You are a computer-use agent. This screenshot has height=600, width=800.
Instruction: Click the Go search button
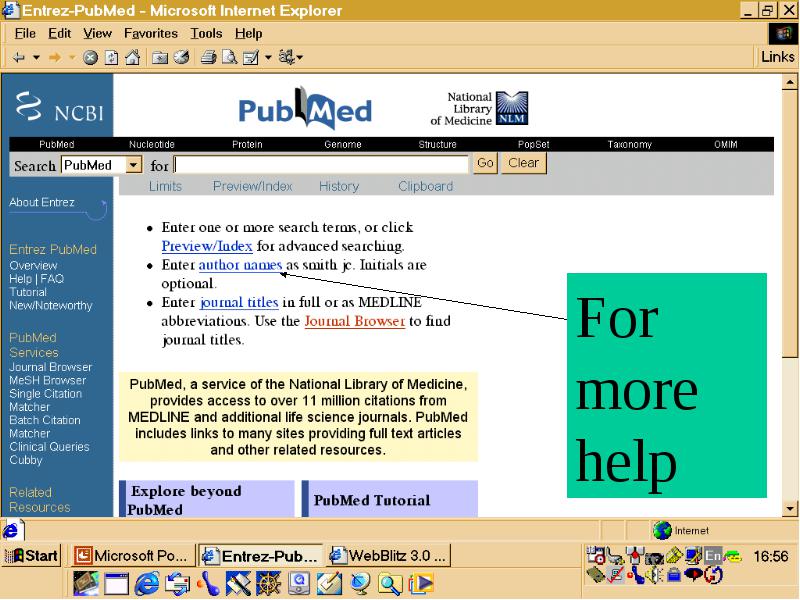(x=485, y=163)
